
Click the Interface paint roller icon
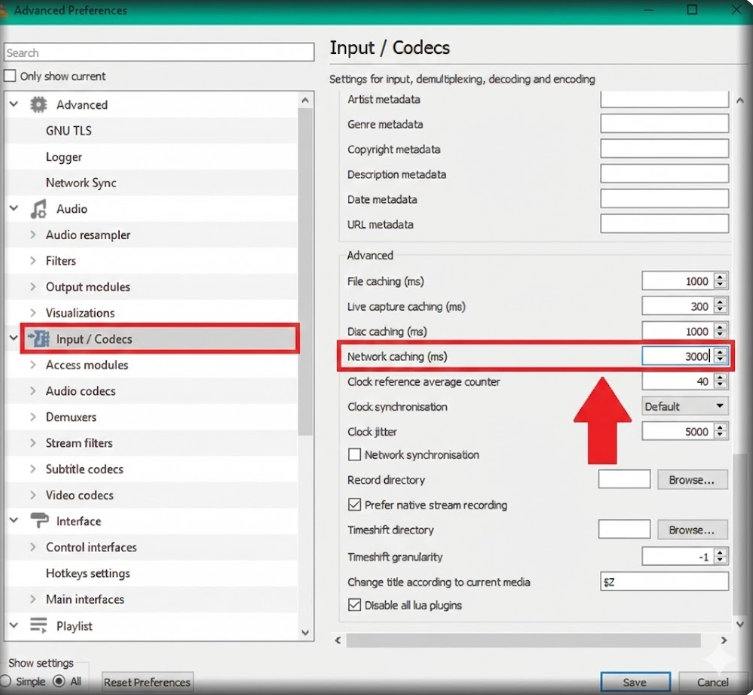click(x=39, y=521)
